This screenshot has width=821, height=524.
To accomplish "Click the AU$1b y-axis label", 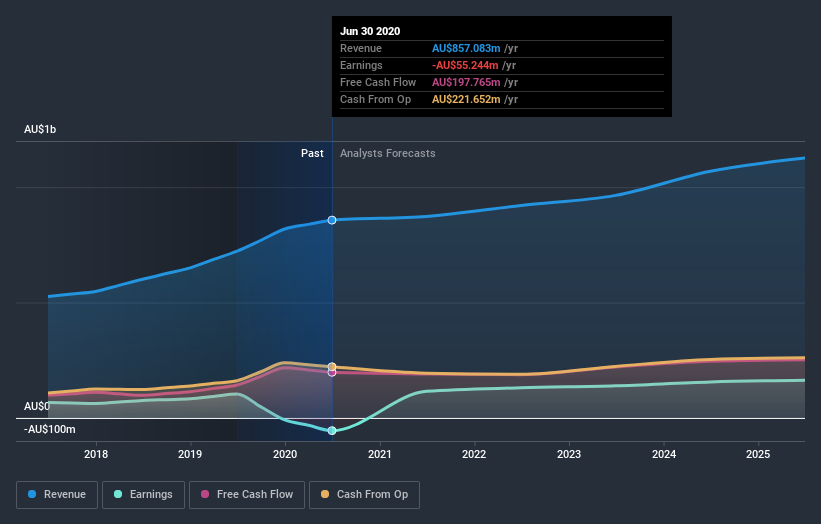I will tap(40, 129).
